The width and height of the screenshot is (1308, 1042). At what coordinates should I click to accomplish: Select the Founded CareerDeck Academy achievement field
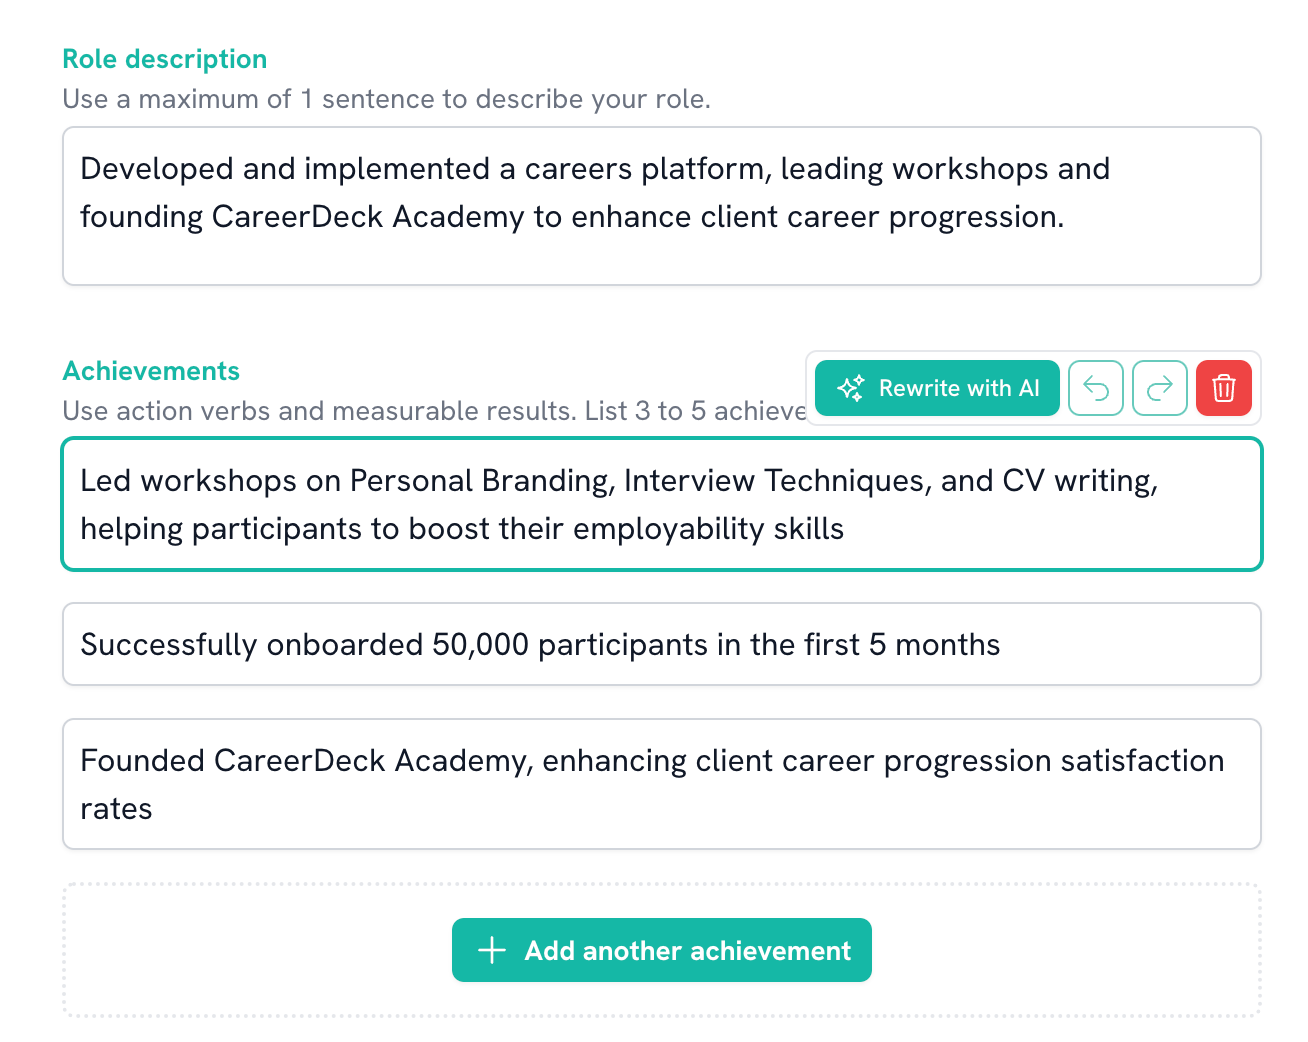click(x=661, y=784)
